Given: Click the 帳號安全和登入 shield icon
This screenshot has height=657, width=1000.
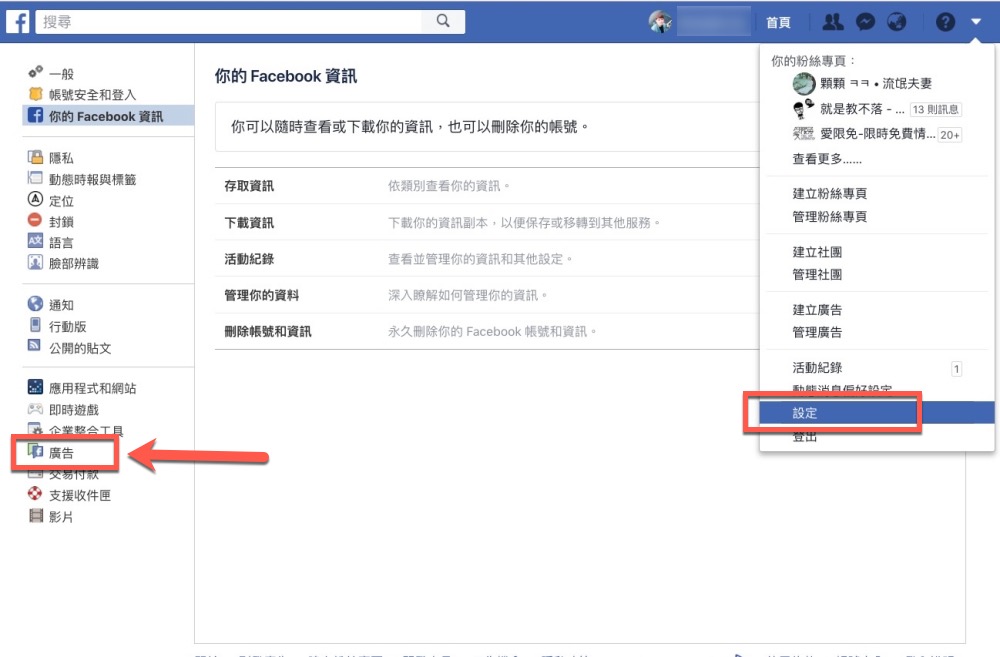Looking at the screenshot, I should [x=36, y=94].
